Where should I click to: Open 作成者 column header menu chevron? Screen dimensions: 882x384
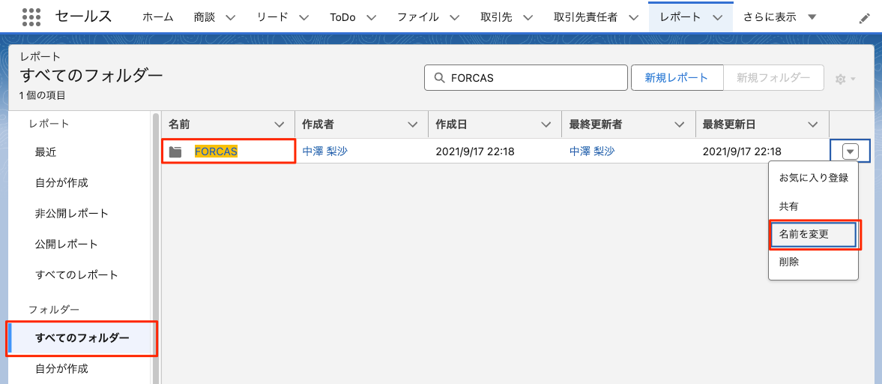(x=413, y=124)
